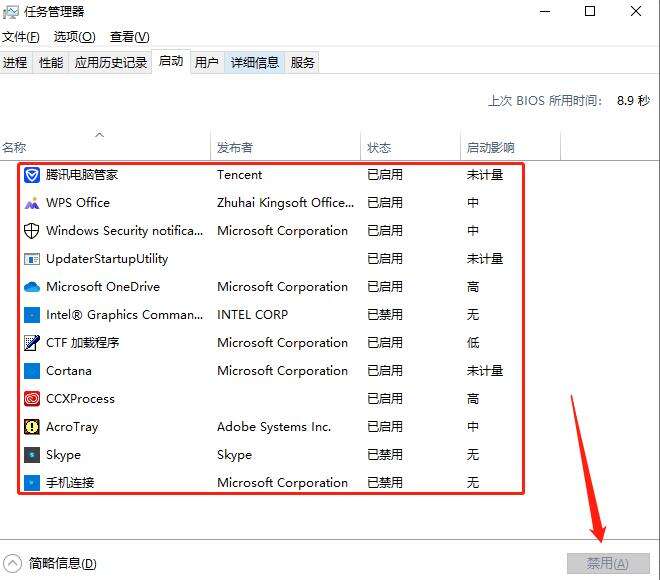
Task: Click the Skype publisher cell
Action: click(x=234, y=455)
